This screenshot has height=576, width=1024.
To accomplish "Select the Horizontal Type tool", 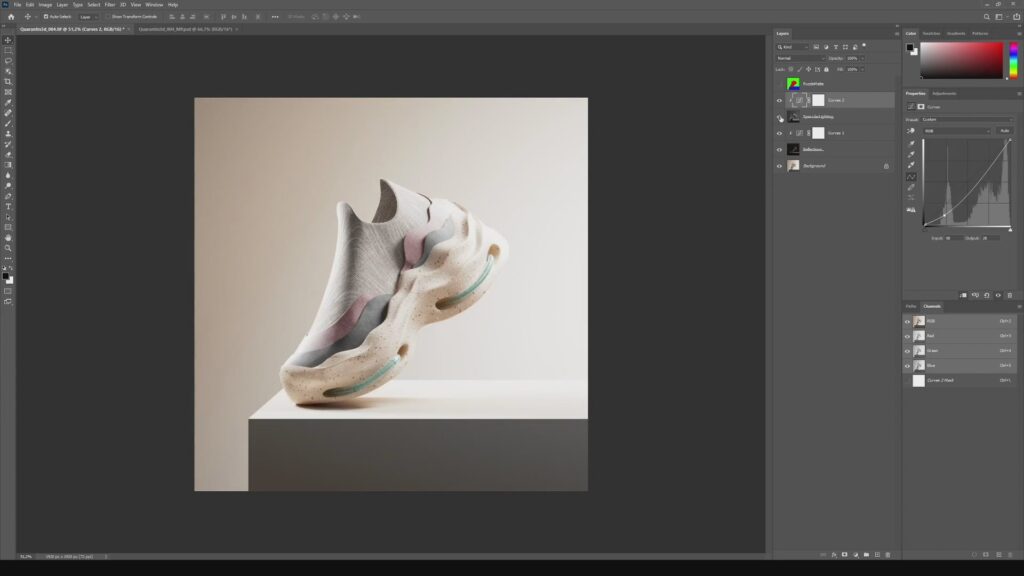I will tap(8, 206).
